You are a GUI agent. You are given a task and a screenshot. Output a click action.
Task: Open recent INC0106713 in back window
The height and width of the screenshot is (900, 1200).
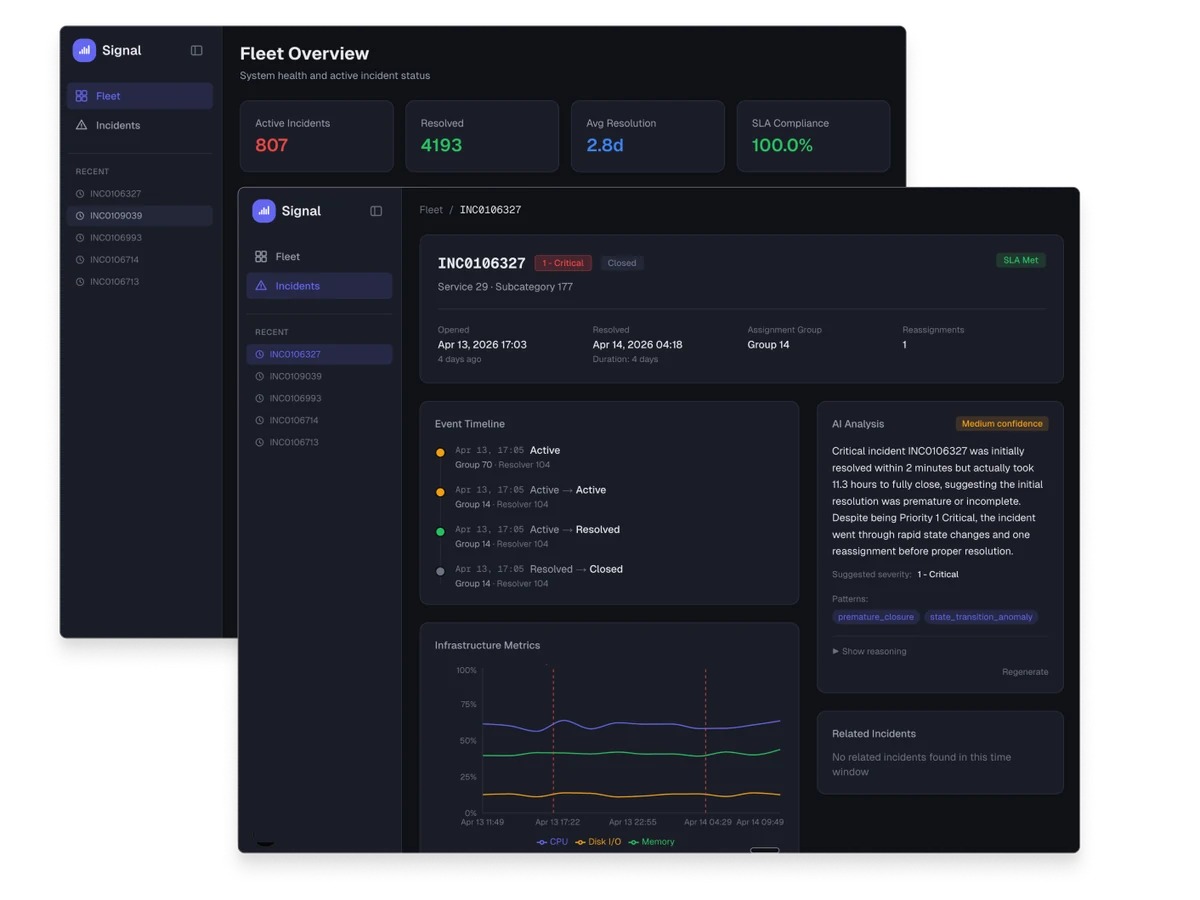140,282
